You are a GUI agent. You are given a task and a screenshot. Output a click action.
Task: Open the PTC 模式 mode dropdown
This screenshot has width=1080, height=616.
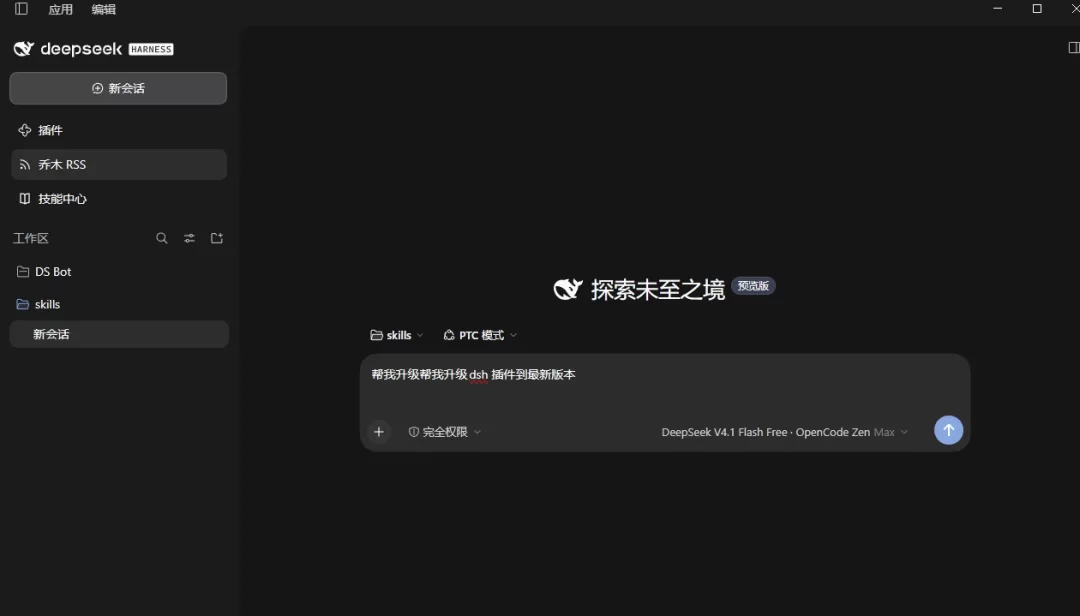click(480, 335)
